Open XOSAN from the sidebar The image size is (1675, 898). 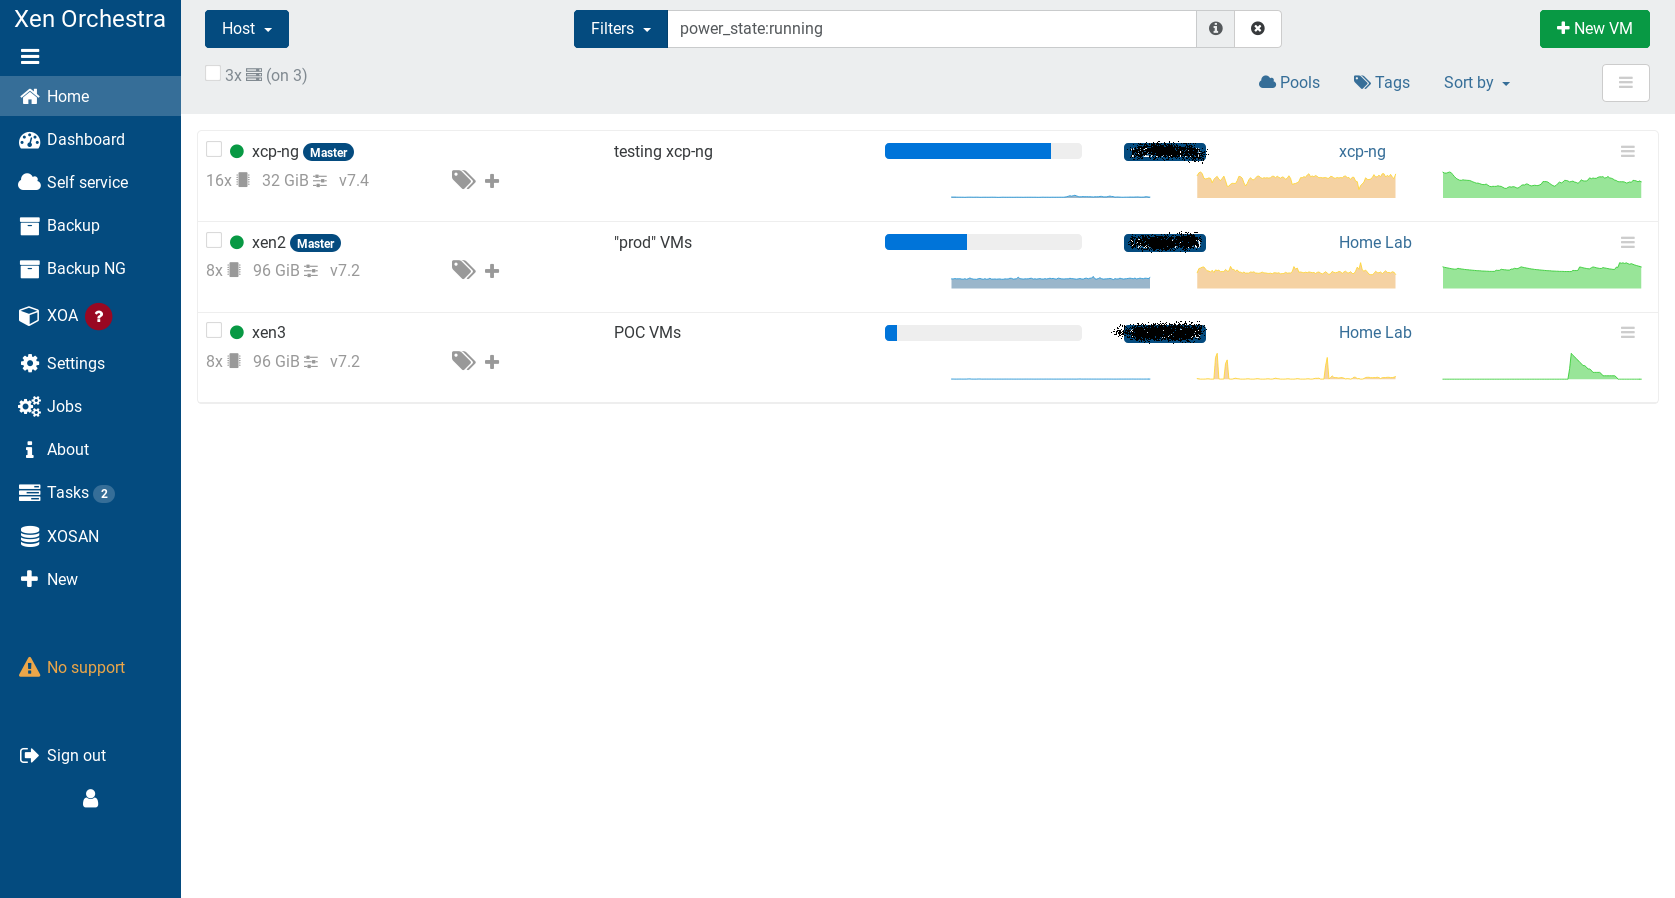click(x=90, y=536)
